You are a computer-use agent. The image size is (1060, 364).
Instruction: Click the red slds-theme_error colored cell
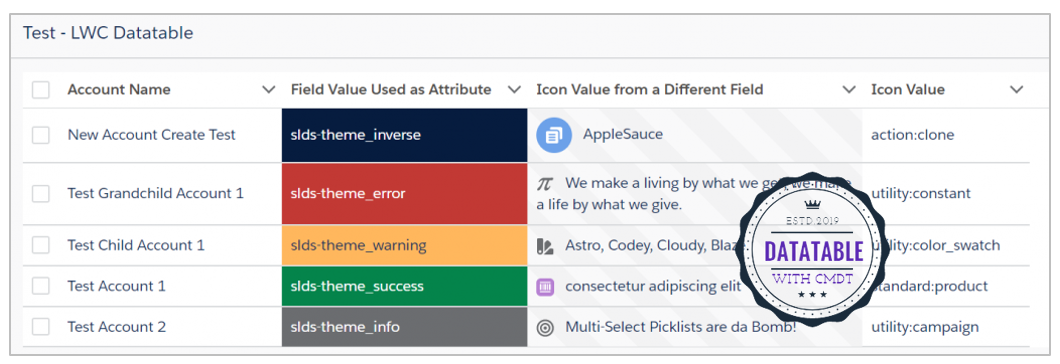[404, 194]
